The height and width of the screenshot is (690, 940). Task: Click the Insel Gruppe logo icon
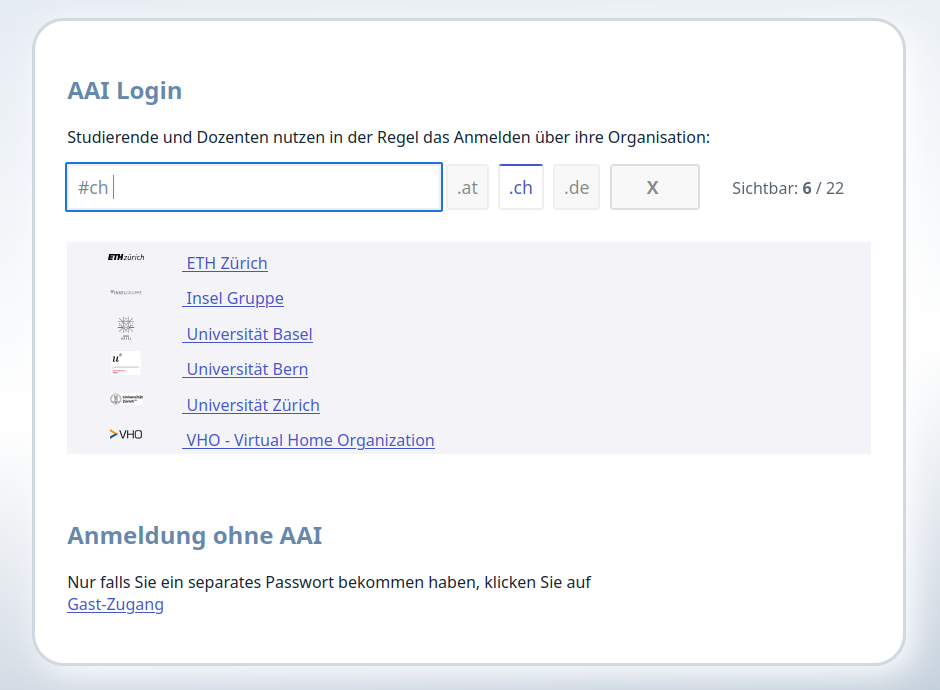tap(126, 293)
